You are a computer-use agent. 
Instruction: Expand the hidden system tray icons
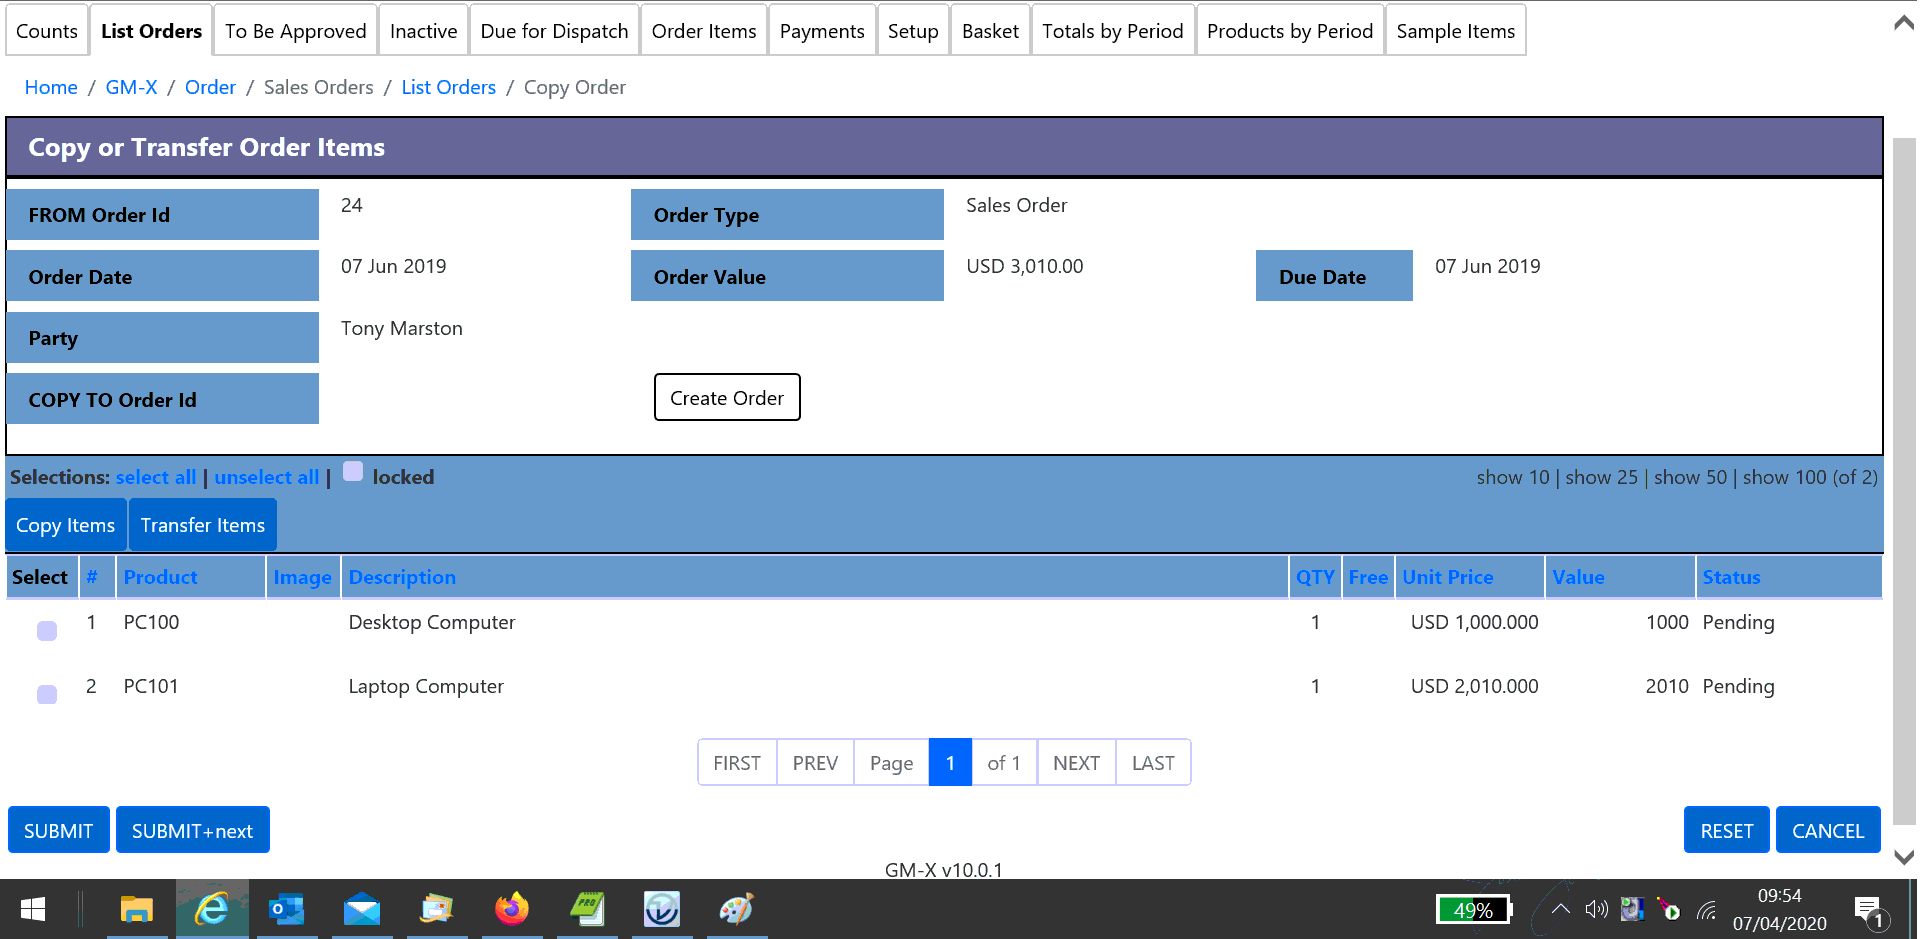pos(1560,909)
